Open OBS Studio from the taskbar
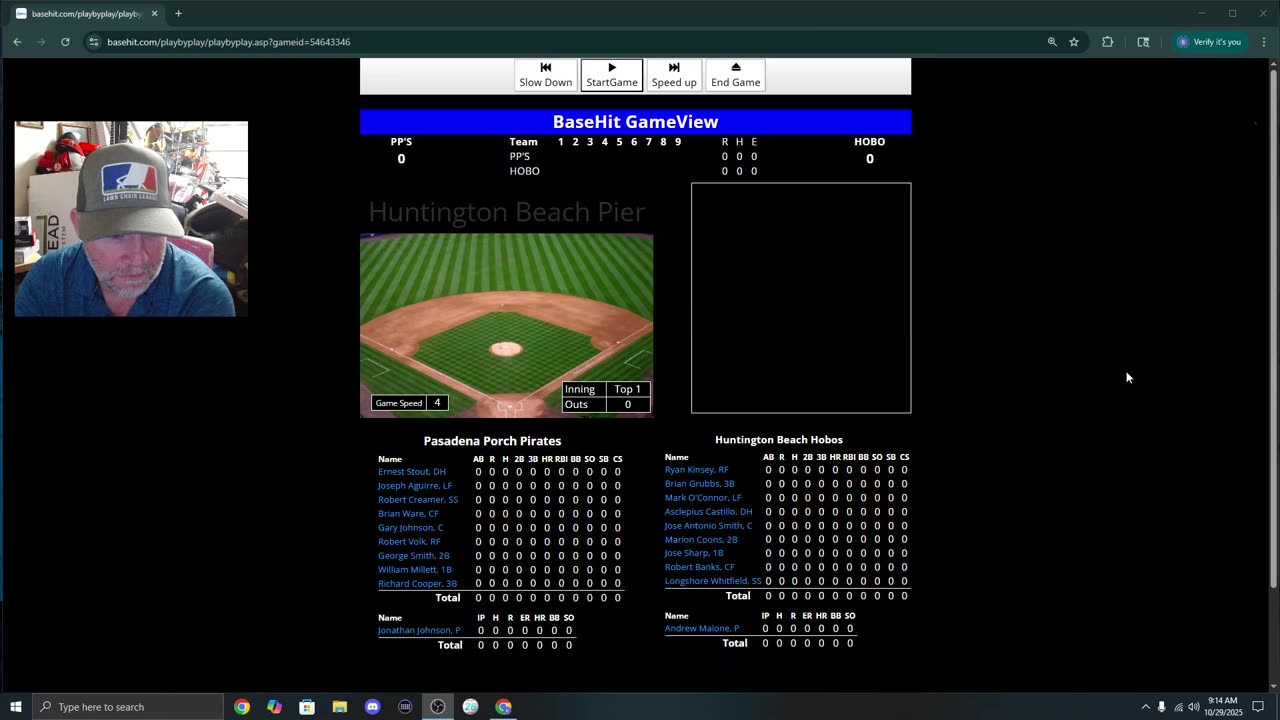 click(x=438, y=707)
